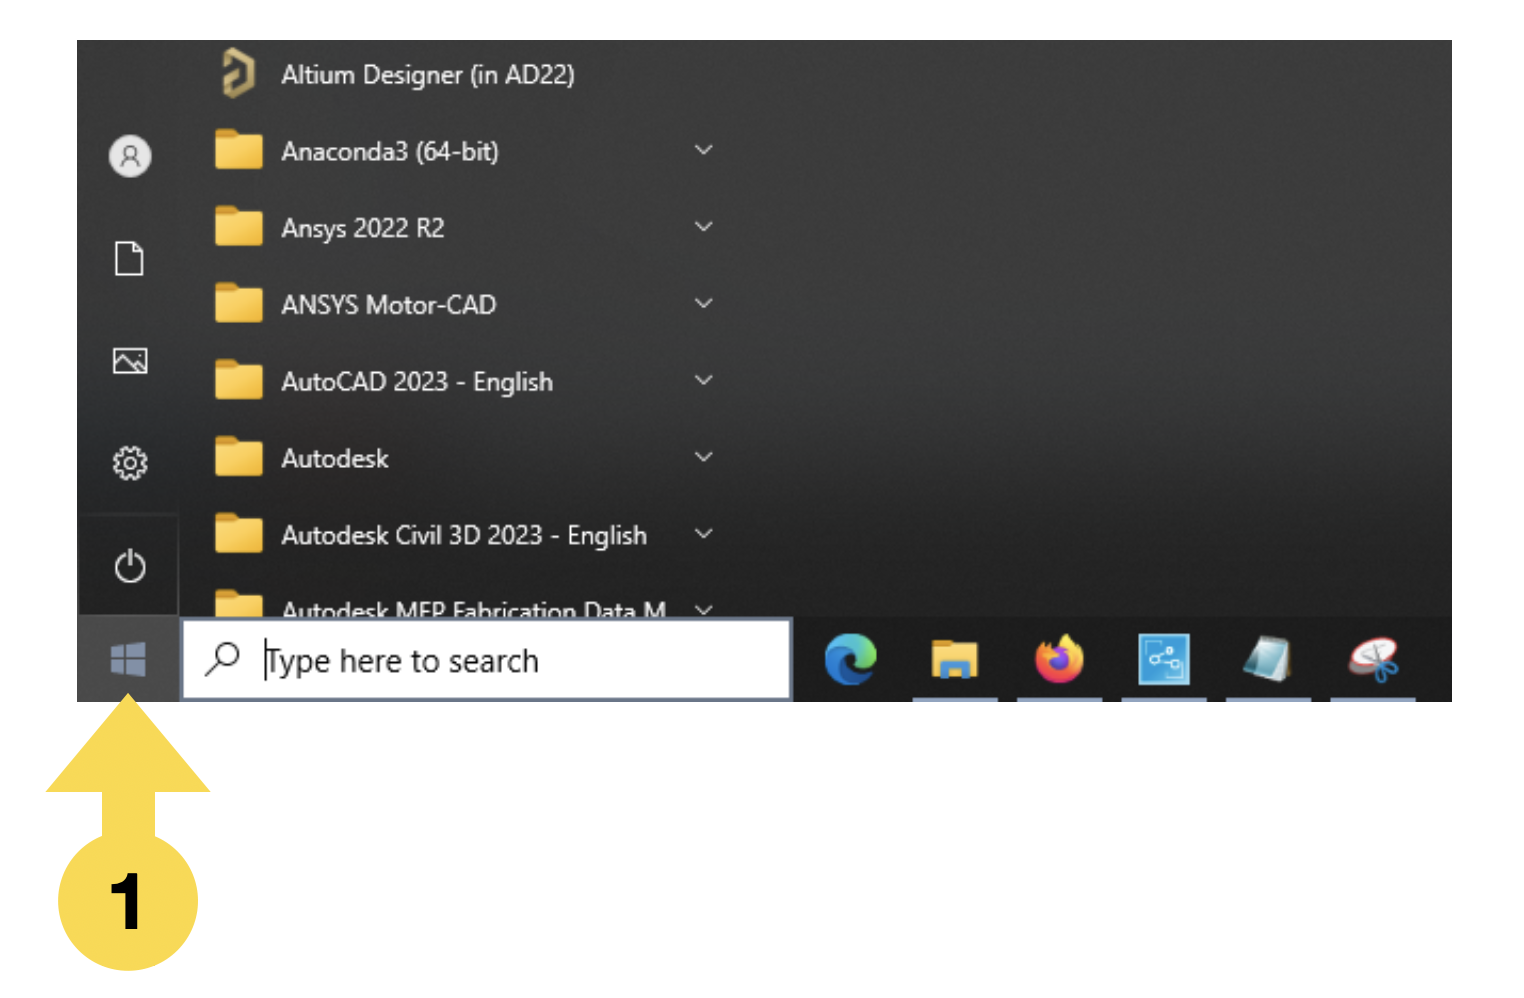
Task: Click the Altium Designer app icon
Action: click(x=238, y=74)
